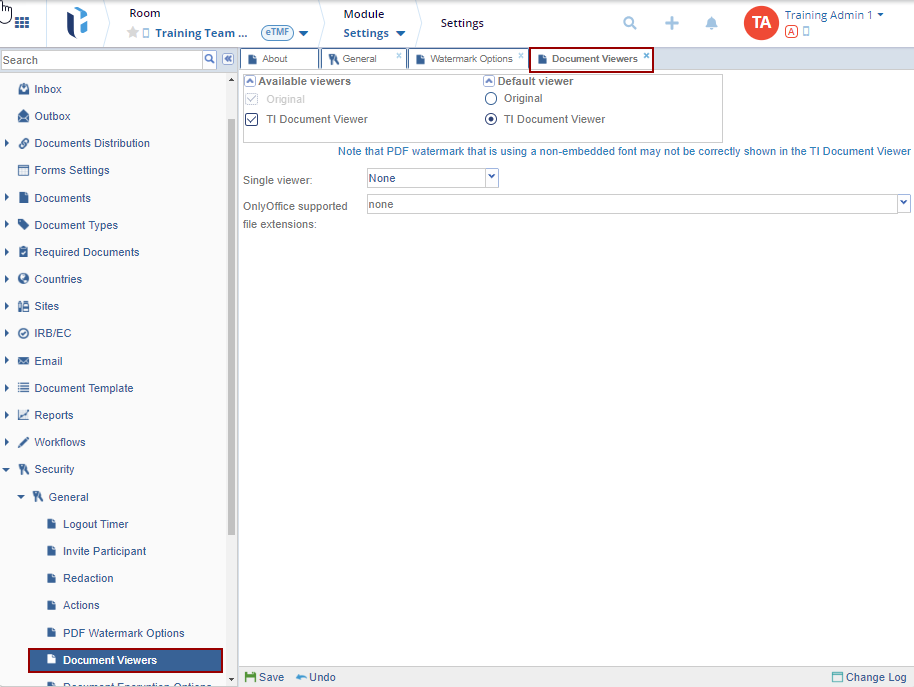
Task: Open the Single viewer dropdown
Action: (491, 178)
